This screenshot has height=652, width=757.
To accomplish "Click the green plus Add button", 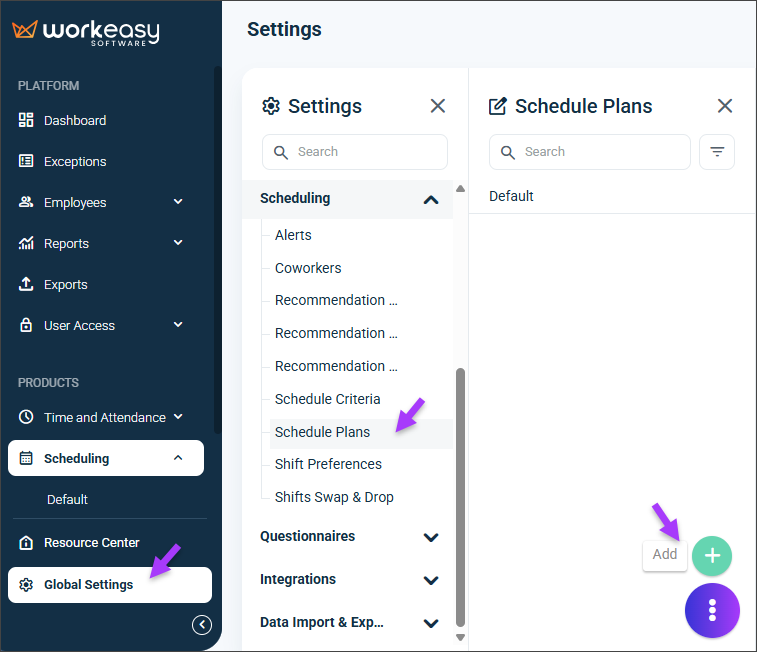I will (712, 555).
